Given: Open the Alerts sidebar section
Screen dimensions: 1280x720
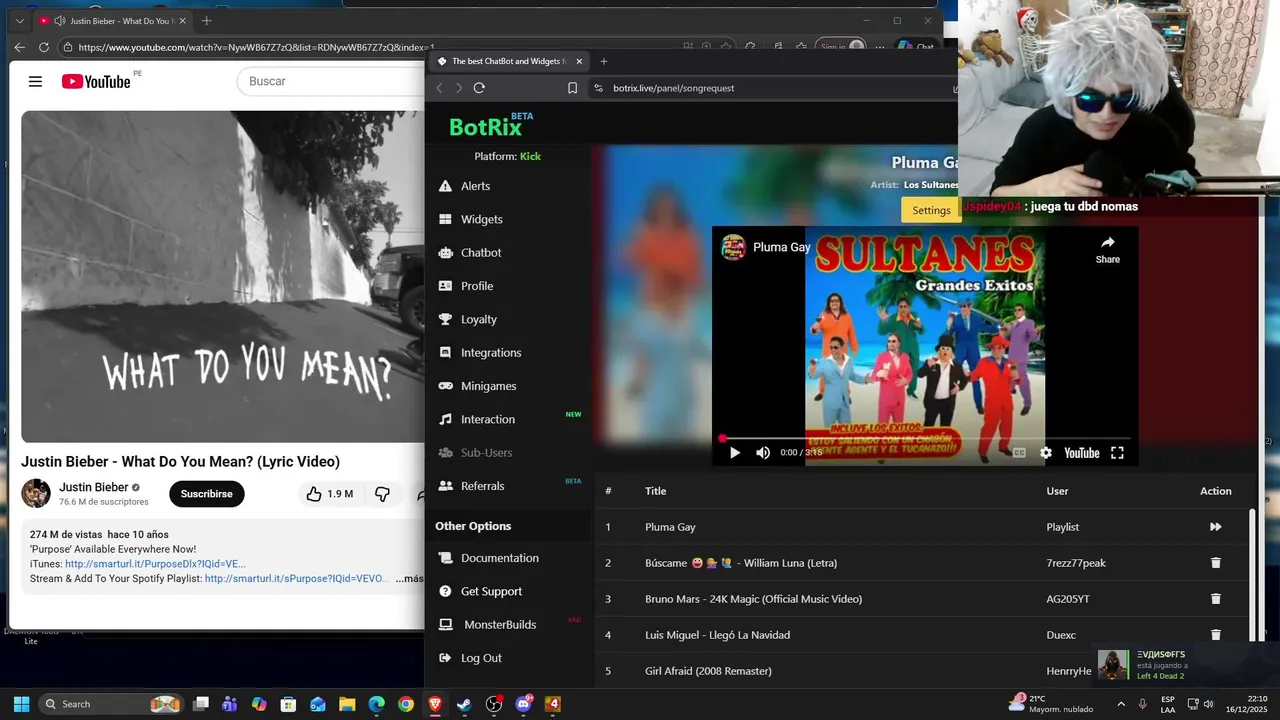Looking at the screenshot, I should 475,186.
